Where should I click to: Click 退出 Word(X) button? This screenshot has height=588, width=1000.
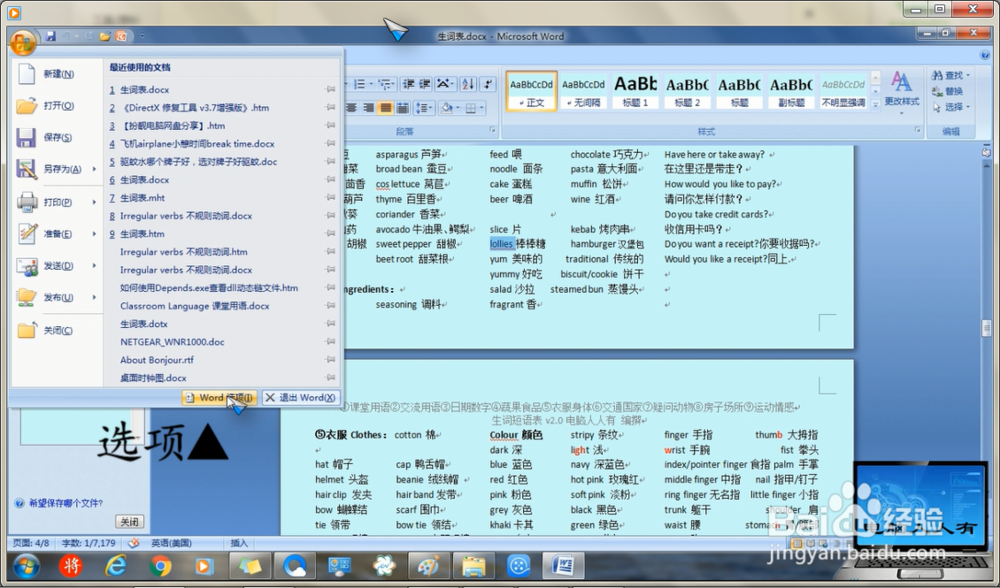300,397
